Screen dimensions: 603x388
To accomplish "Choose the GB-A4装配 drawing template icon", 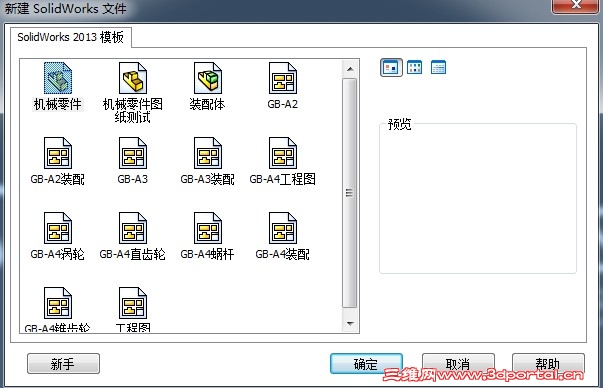I will [283, 228].
